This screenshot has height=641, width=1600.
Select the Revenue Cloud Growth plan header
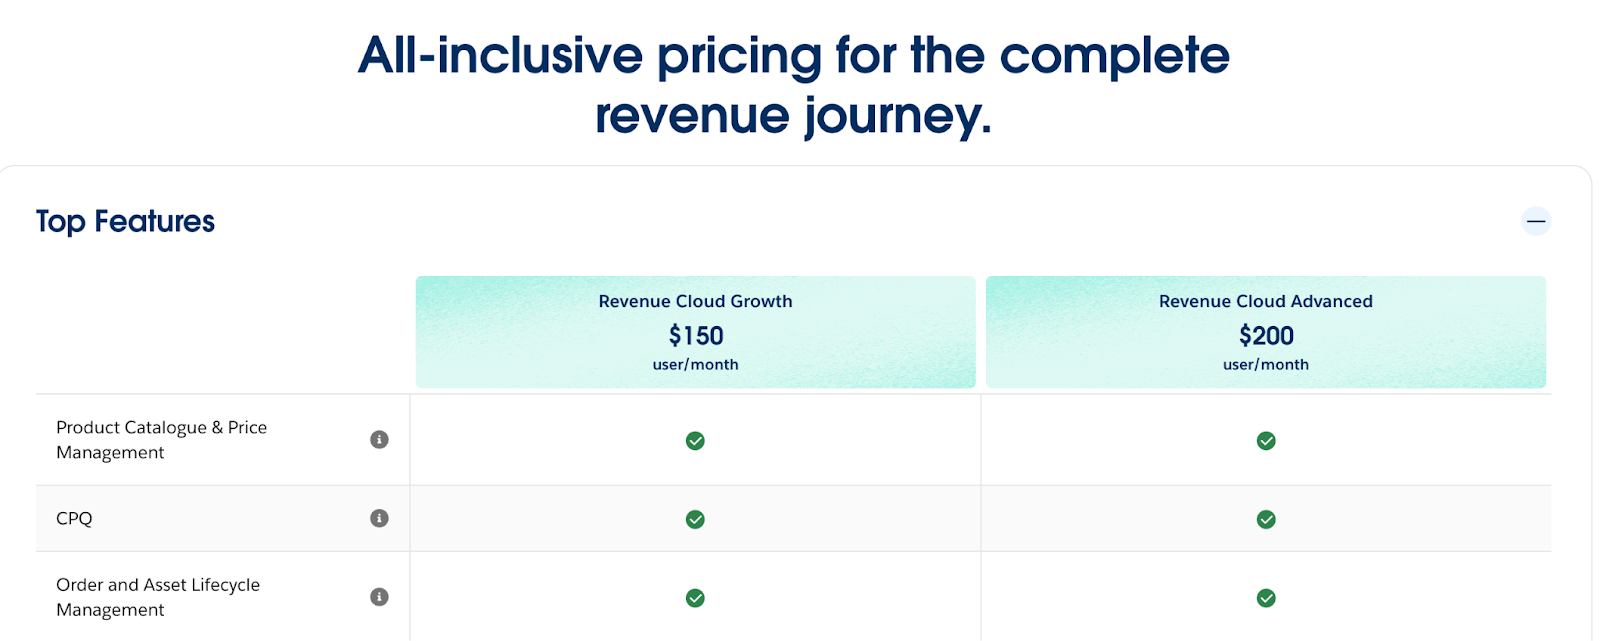[x=695, y=300]
